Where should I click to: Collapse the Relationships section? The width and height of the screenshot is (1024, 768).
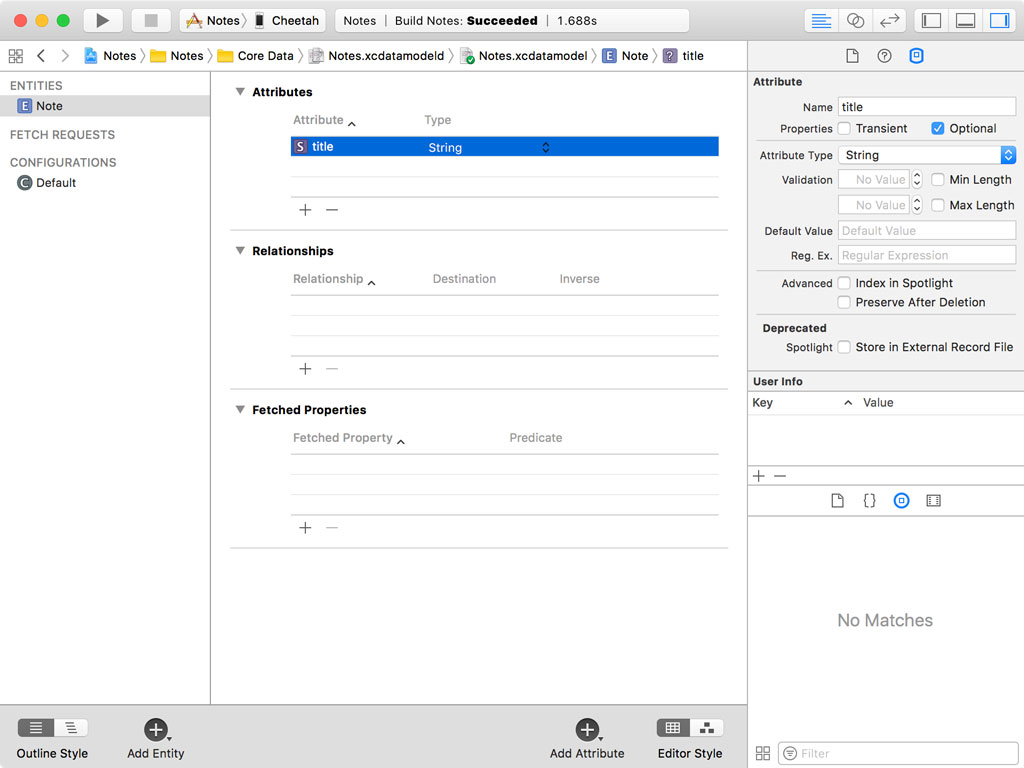239,251
